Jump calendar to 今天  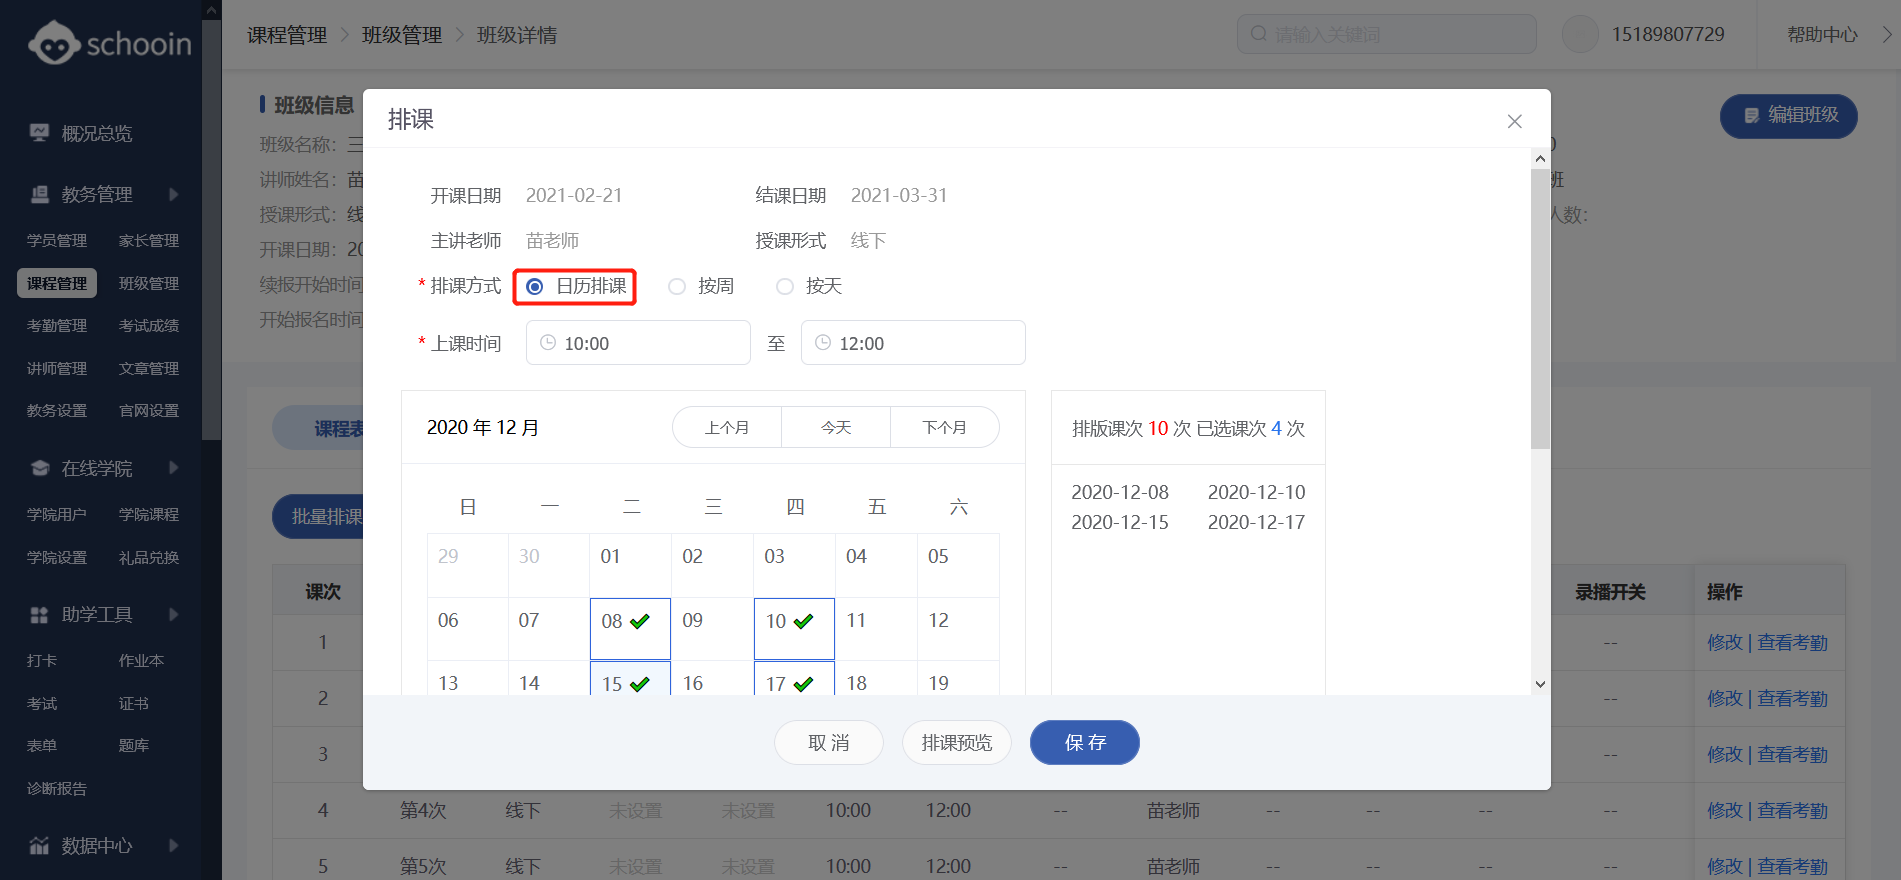[836, 427]
